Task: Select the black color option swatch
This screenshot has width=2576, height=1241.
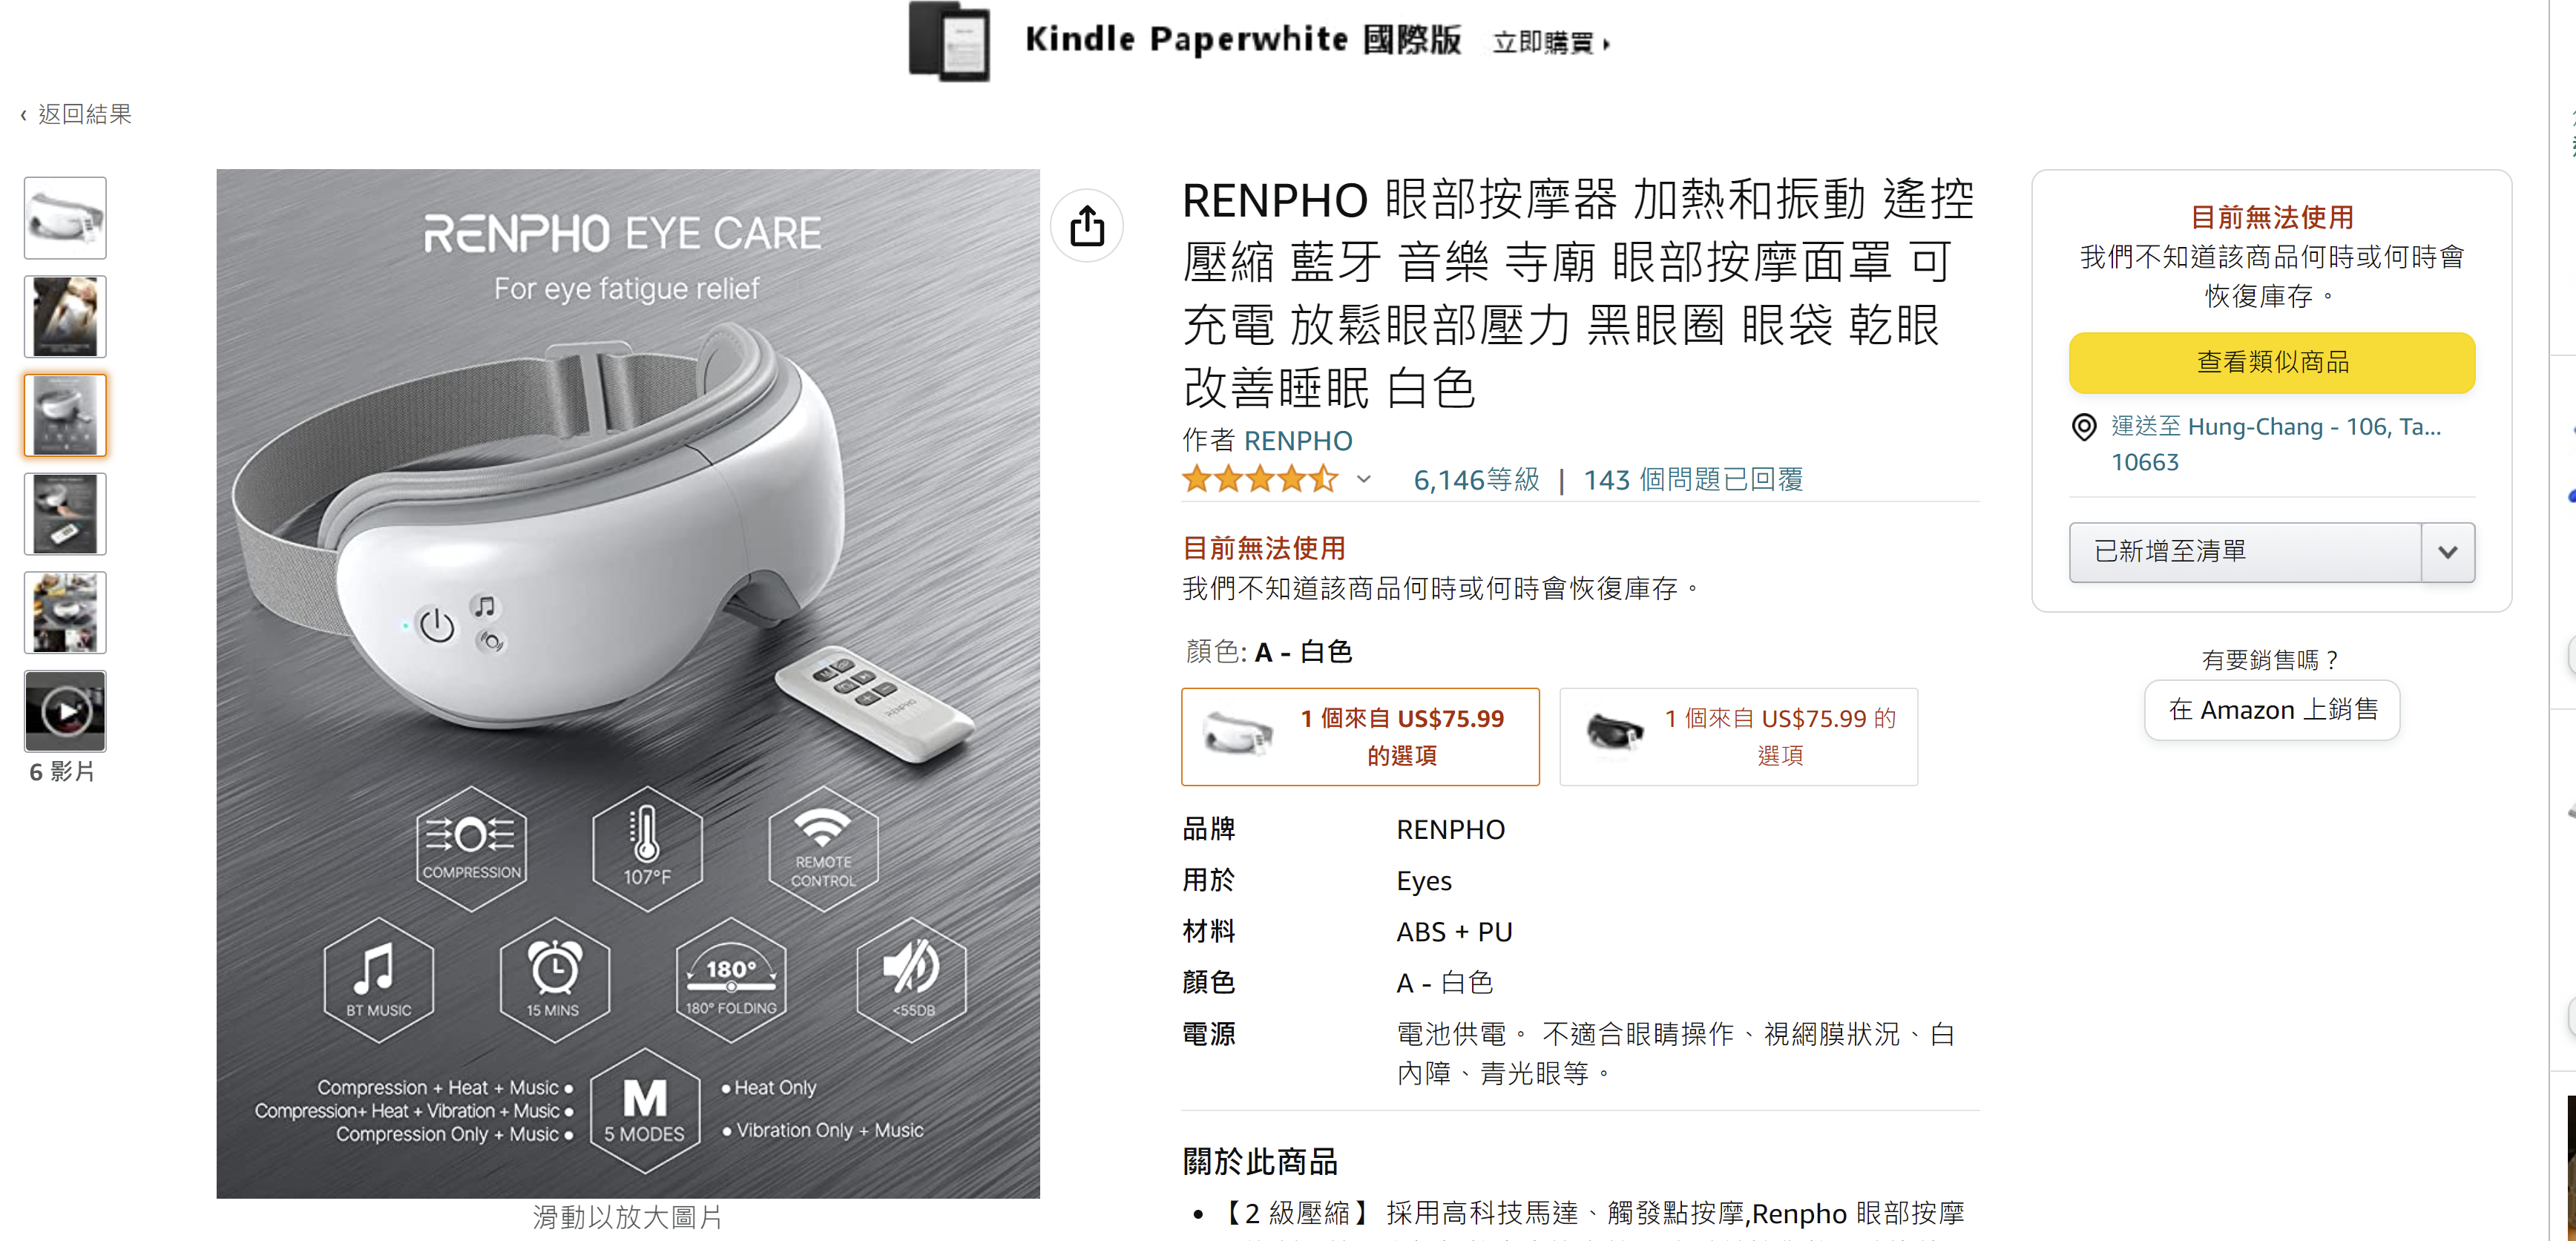Action: [1738, 737]
